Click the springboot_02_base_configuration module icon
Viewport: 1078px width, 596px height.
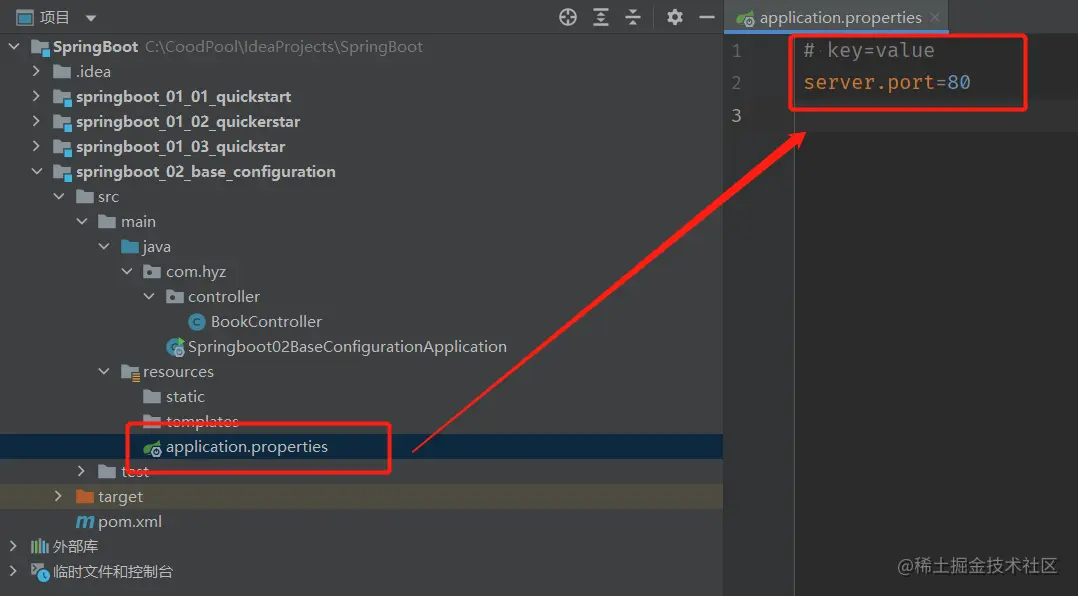point(63,173)
